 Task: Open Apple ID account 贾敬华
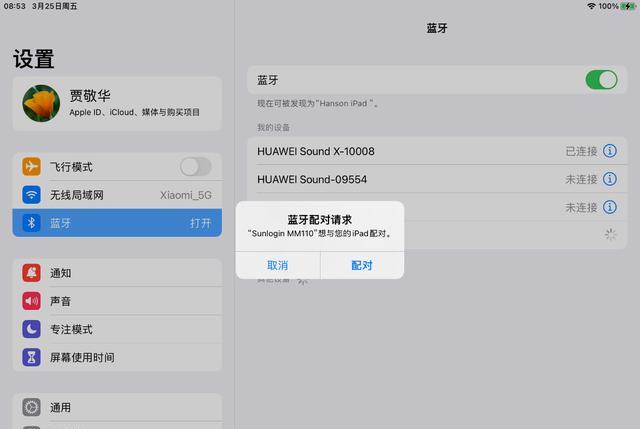[117, 103]
